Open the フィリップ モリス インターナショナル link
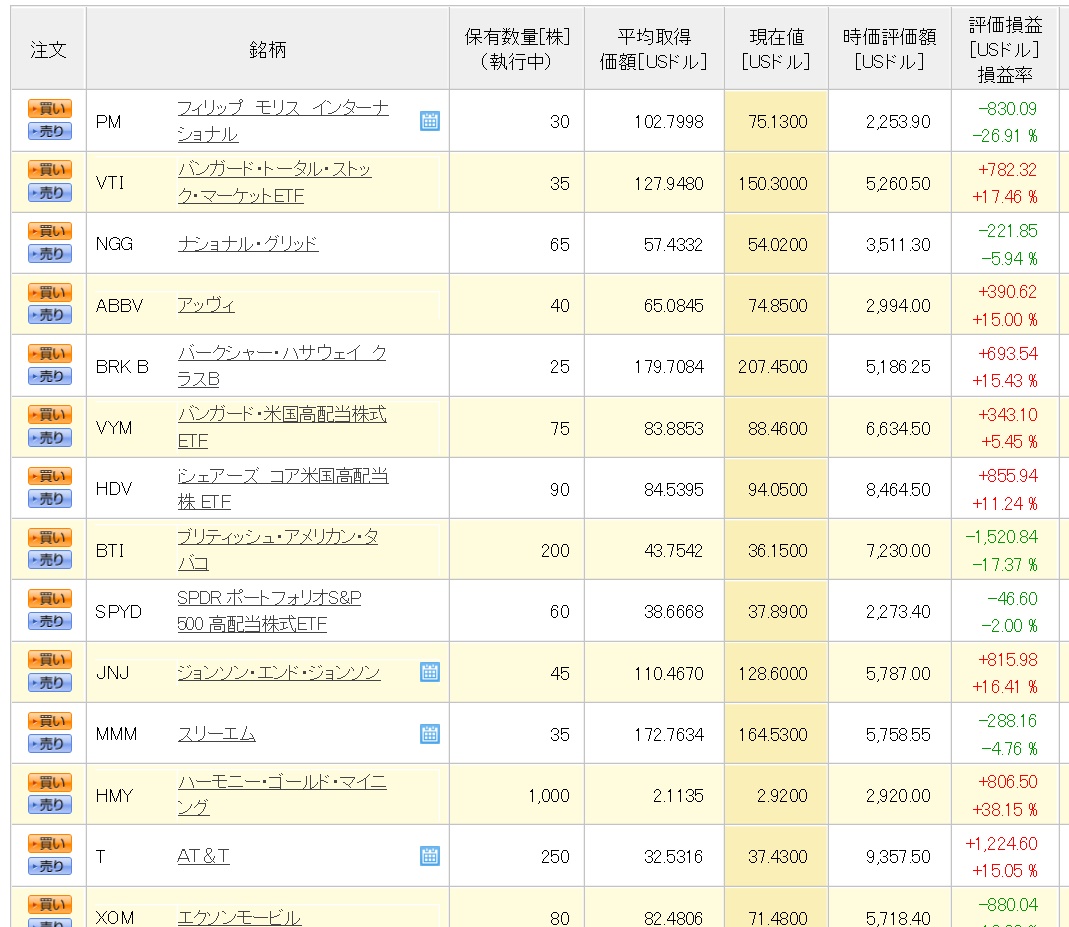Viewport: 1069px width, 927px height. click(282, 121)
